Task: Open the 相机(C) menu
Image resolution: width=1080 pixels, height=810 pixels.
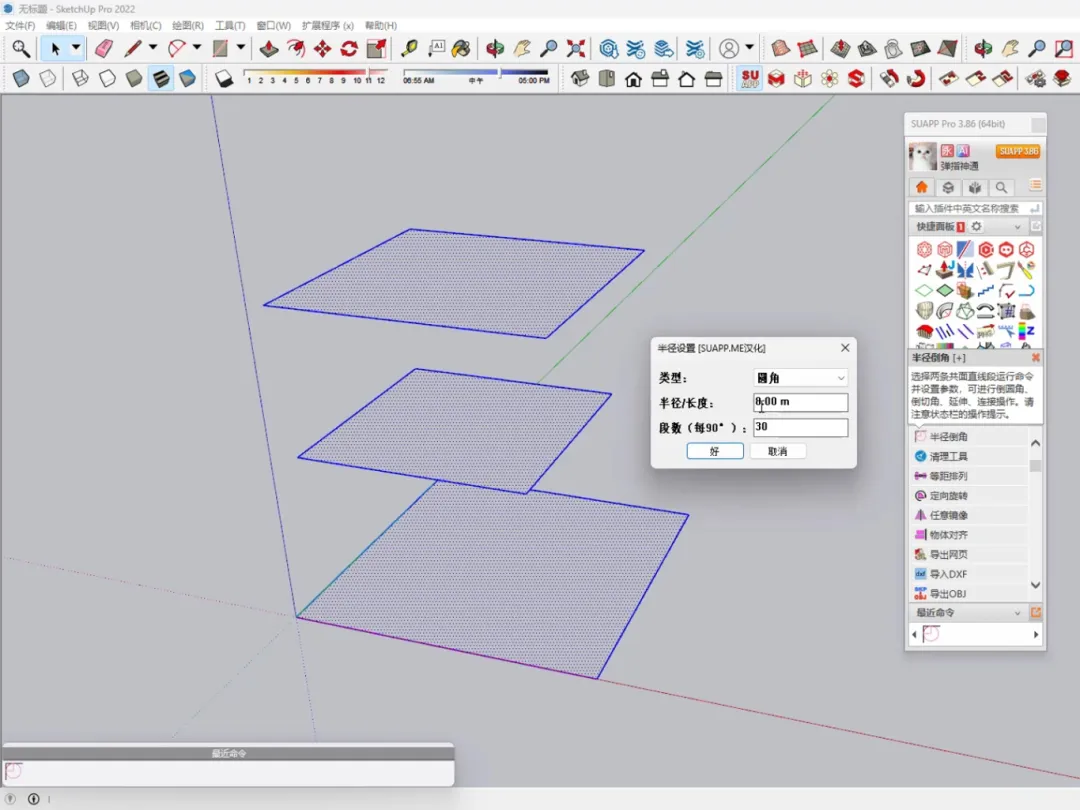Action: (x=145, y=25)
